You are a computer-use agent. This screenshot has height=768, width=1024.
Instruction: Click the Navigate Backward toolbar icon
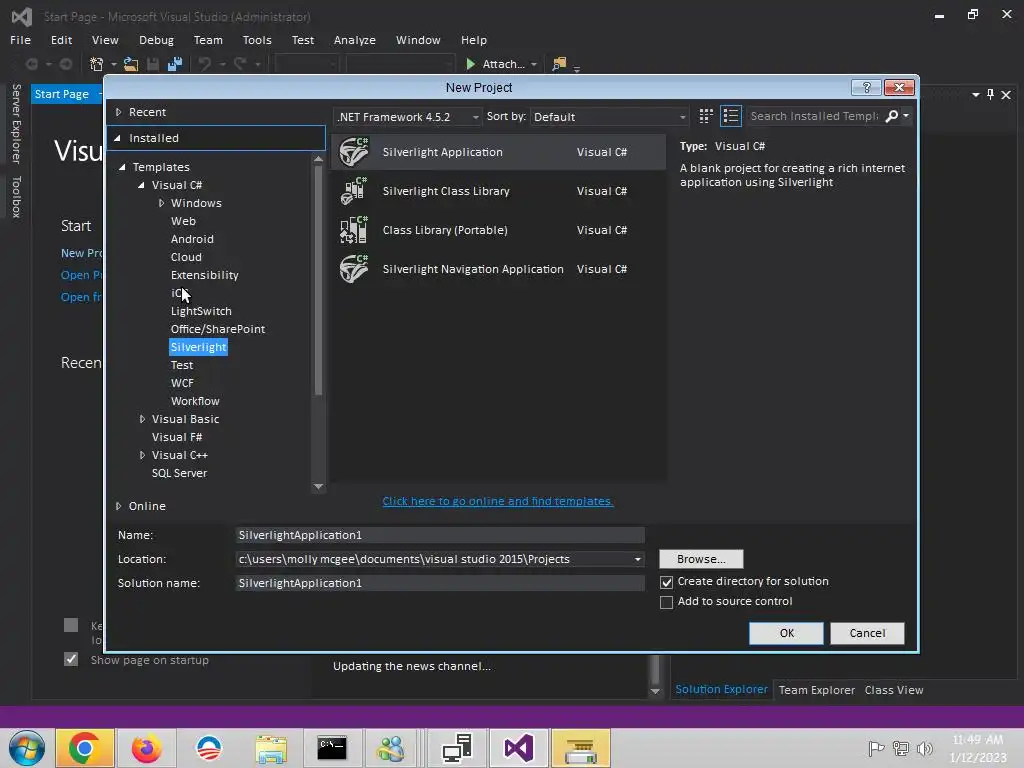(31, 64)
